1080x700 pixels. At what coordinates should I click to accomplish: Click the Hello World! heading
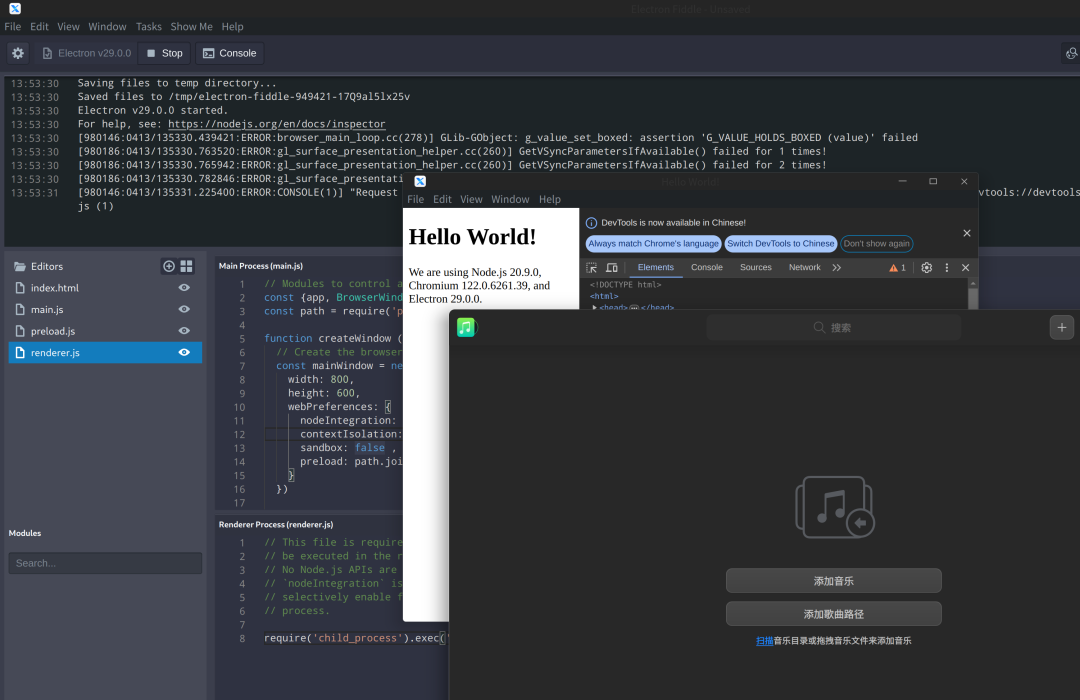[x=472, y=236]
